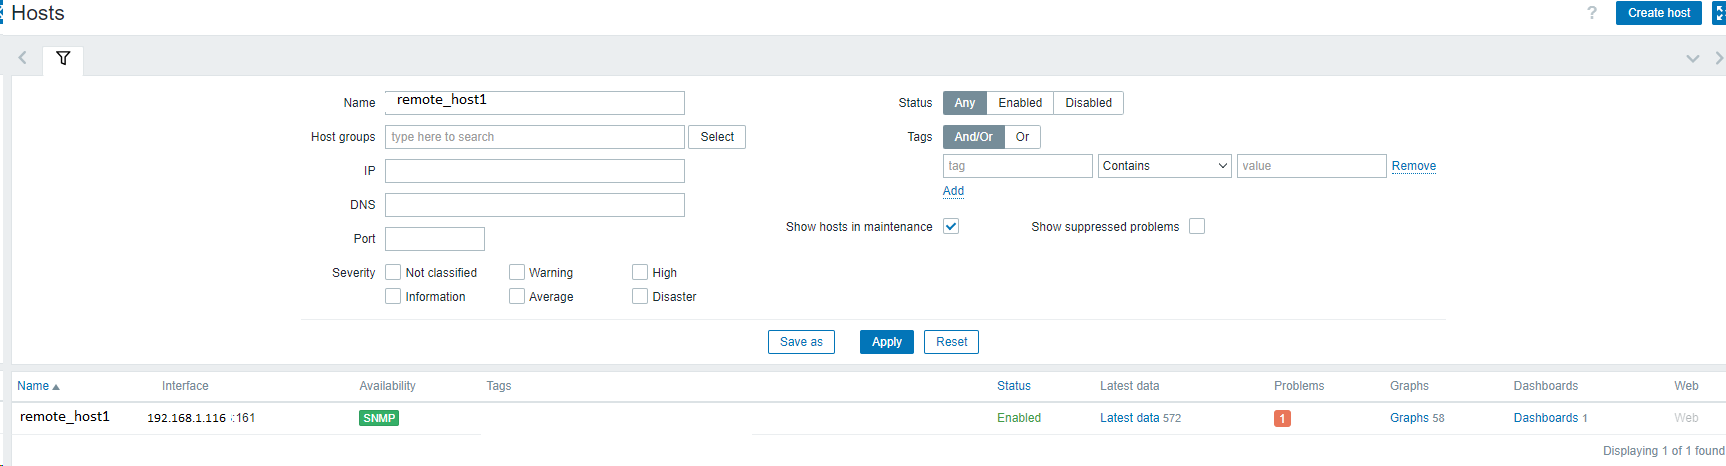
Task: Open the Contains tag operator dropdown
Action: (x=1165, y=166)
